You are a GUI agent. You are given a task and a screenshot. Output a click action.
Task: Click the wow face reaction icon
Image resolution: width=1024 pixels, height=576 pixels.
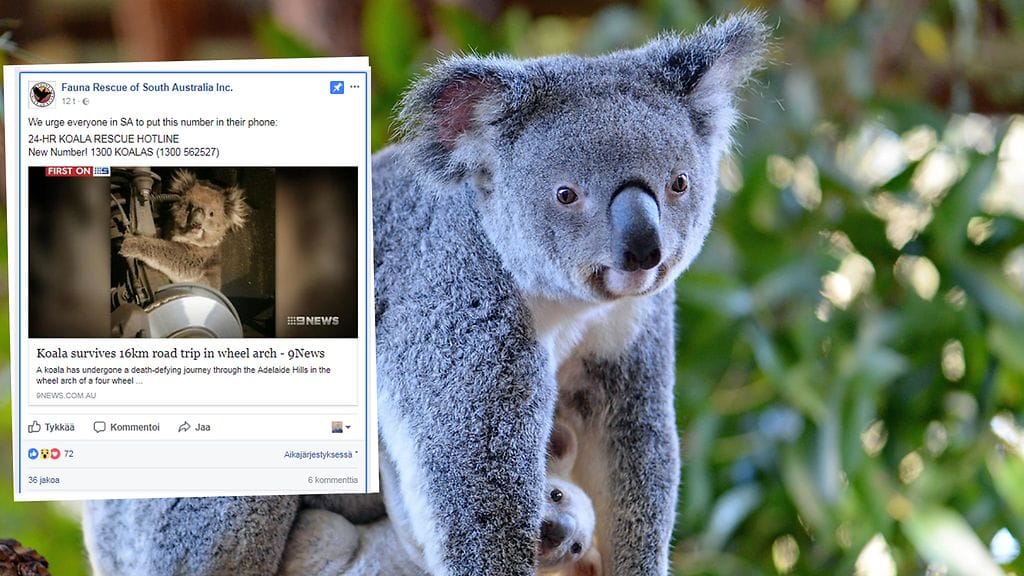coord(44,454)
